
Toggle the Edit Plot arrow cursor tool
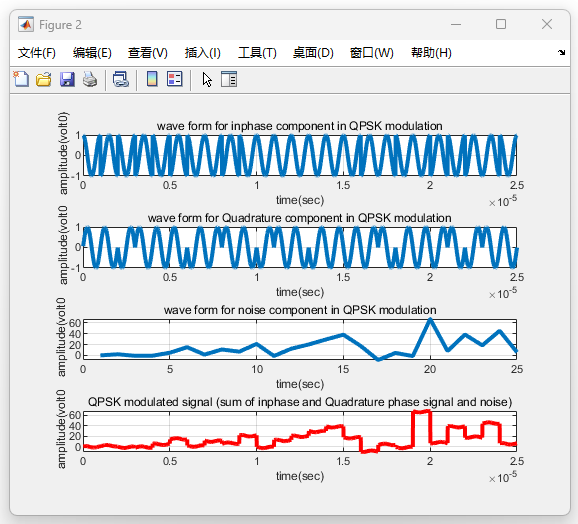[207, 79]
